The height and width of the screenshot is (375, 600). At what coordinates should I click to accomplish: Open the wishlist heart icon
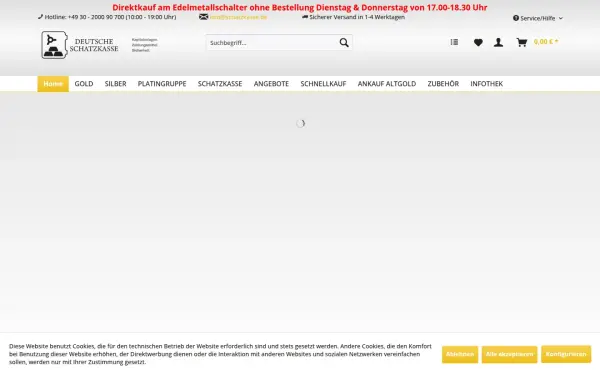tap(478, 42)
